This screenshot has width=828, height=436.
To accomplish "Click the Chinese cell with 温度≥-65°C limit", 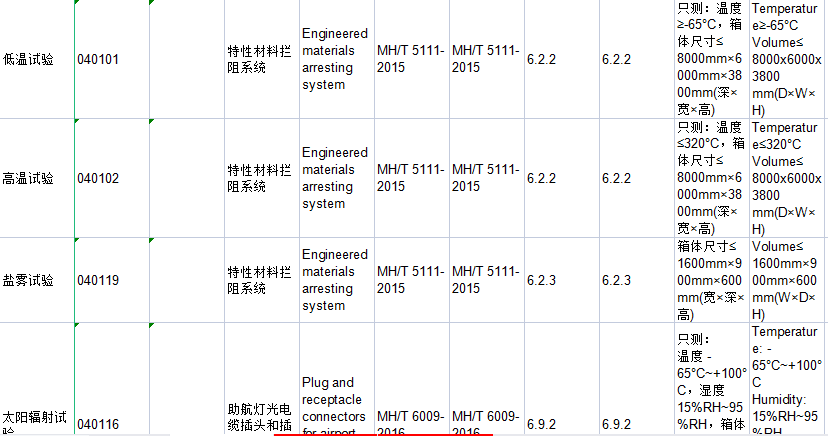I will (710, 59).
